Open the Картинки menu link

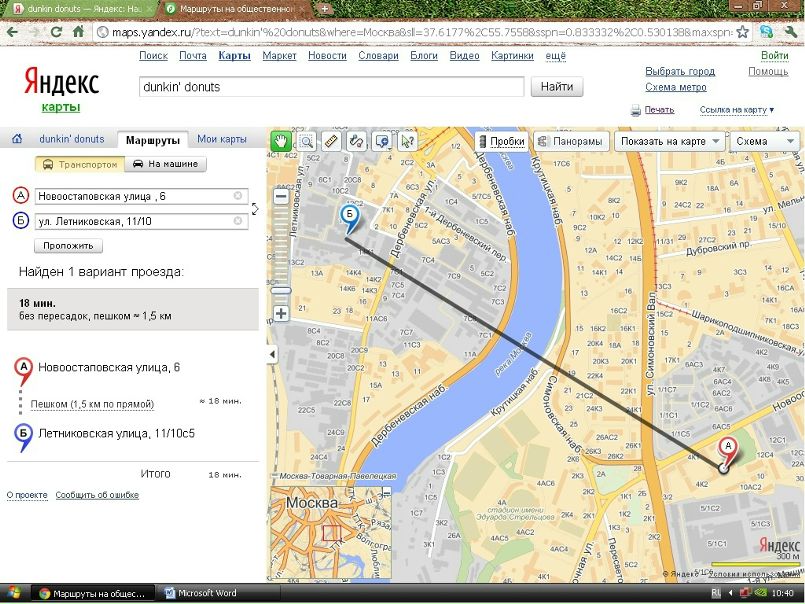pos(512,55)
